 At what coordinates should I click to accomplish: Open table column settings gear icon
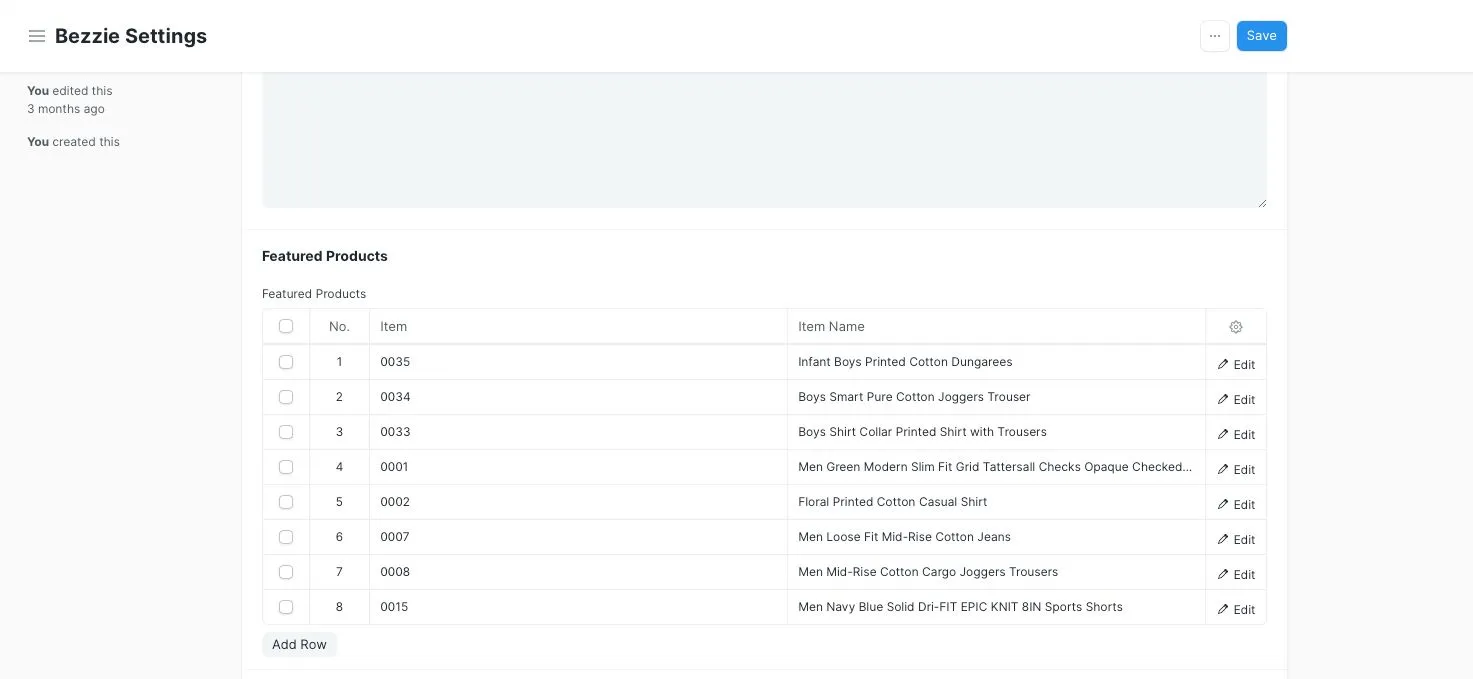(1236, 327)
